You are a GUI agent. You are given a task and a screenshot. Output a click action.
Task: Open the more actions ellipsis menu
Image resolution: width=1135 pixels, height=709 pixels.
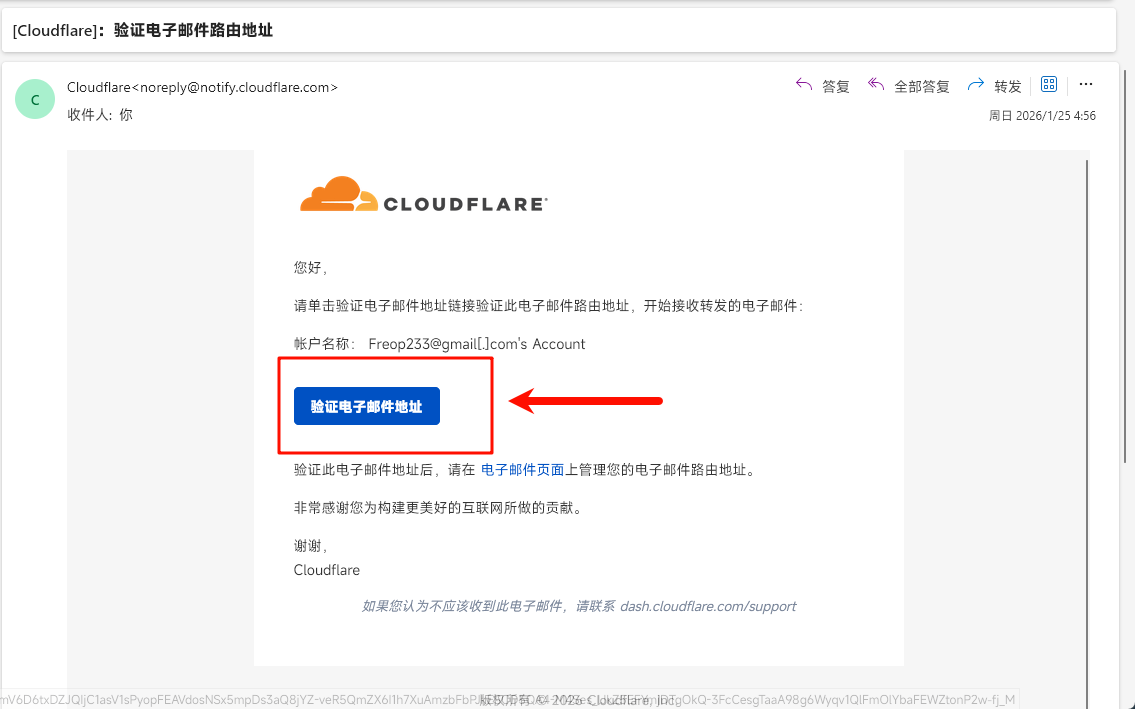(x=1086, y=85)
